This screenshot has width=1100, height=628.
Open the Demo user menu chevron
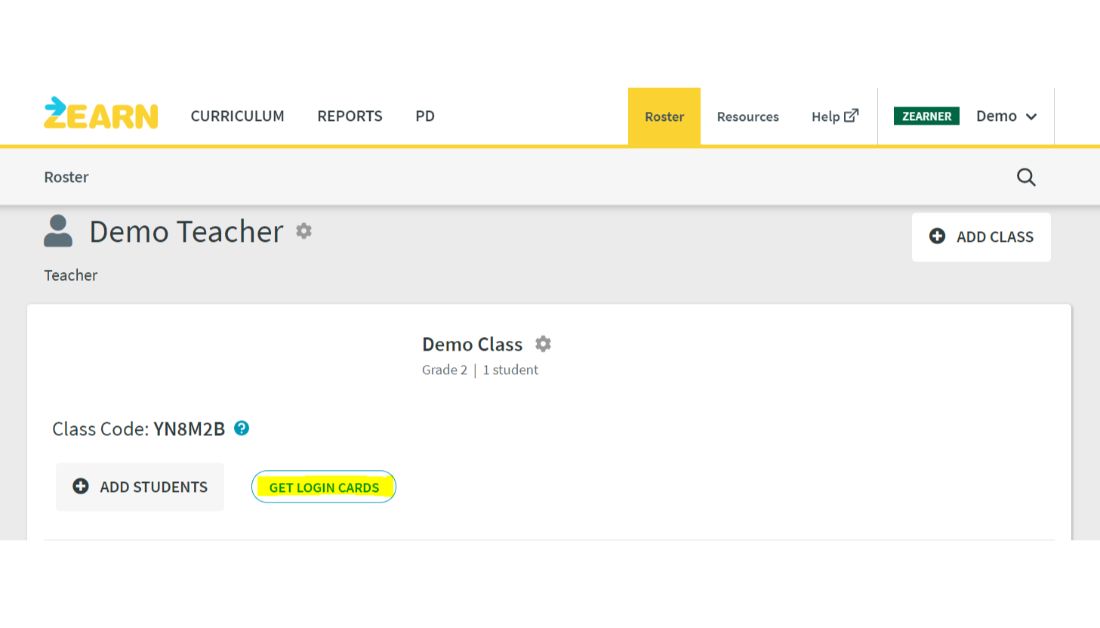point(1031,117)
